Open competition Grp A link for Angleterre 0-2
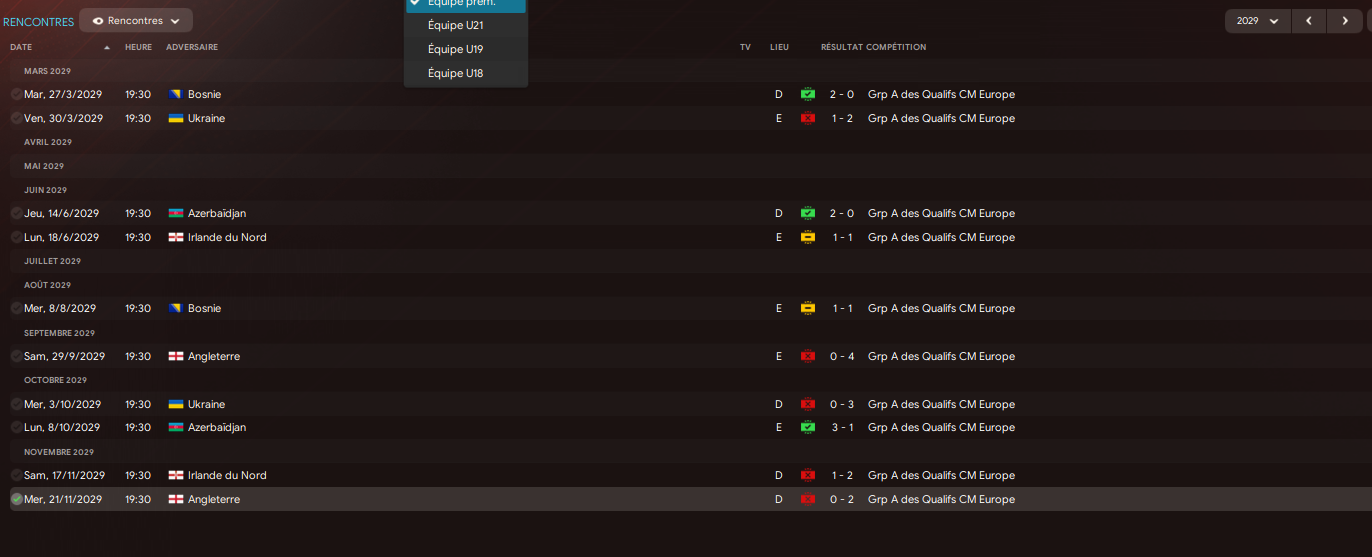The image size is (1372, 557). (x=941, y=499)
